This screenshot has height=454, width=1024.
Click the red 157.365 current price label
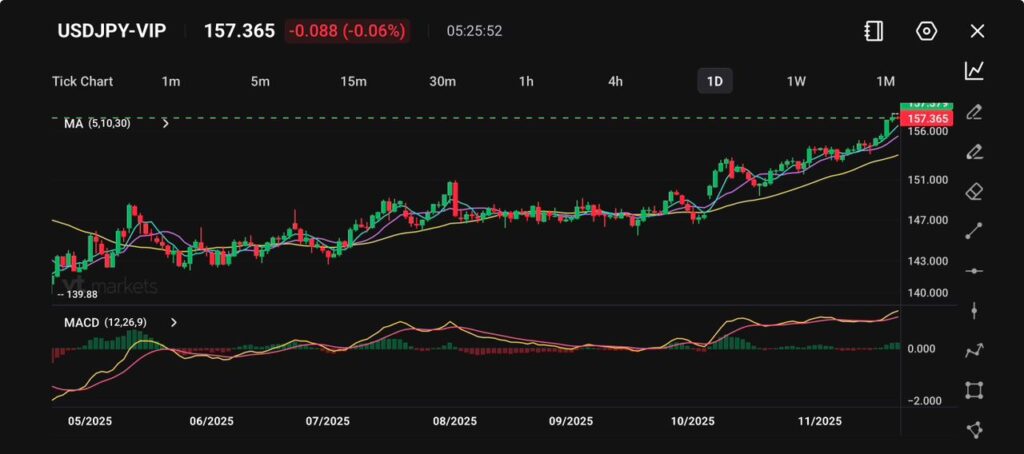926,119
